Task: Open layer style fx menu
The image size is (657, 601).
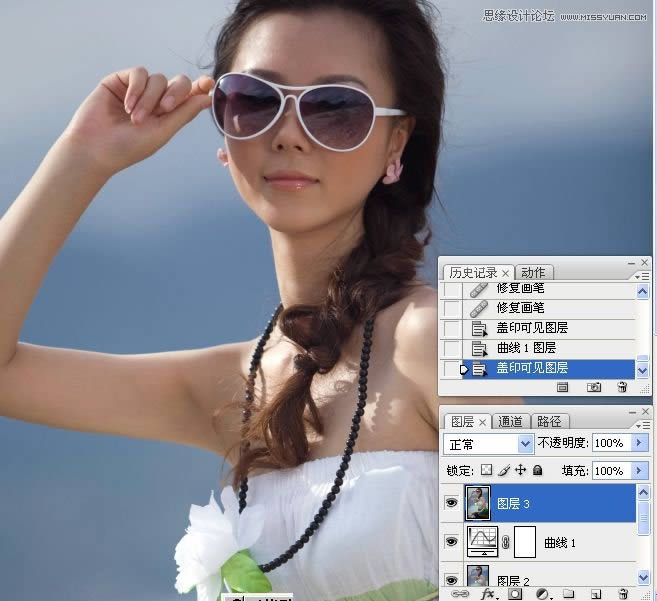Action: [489, 594]
